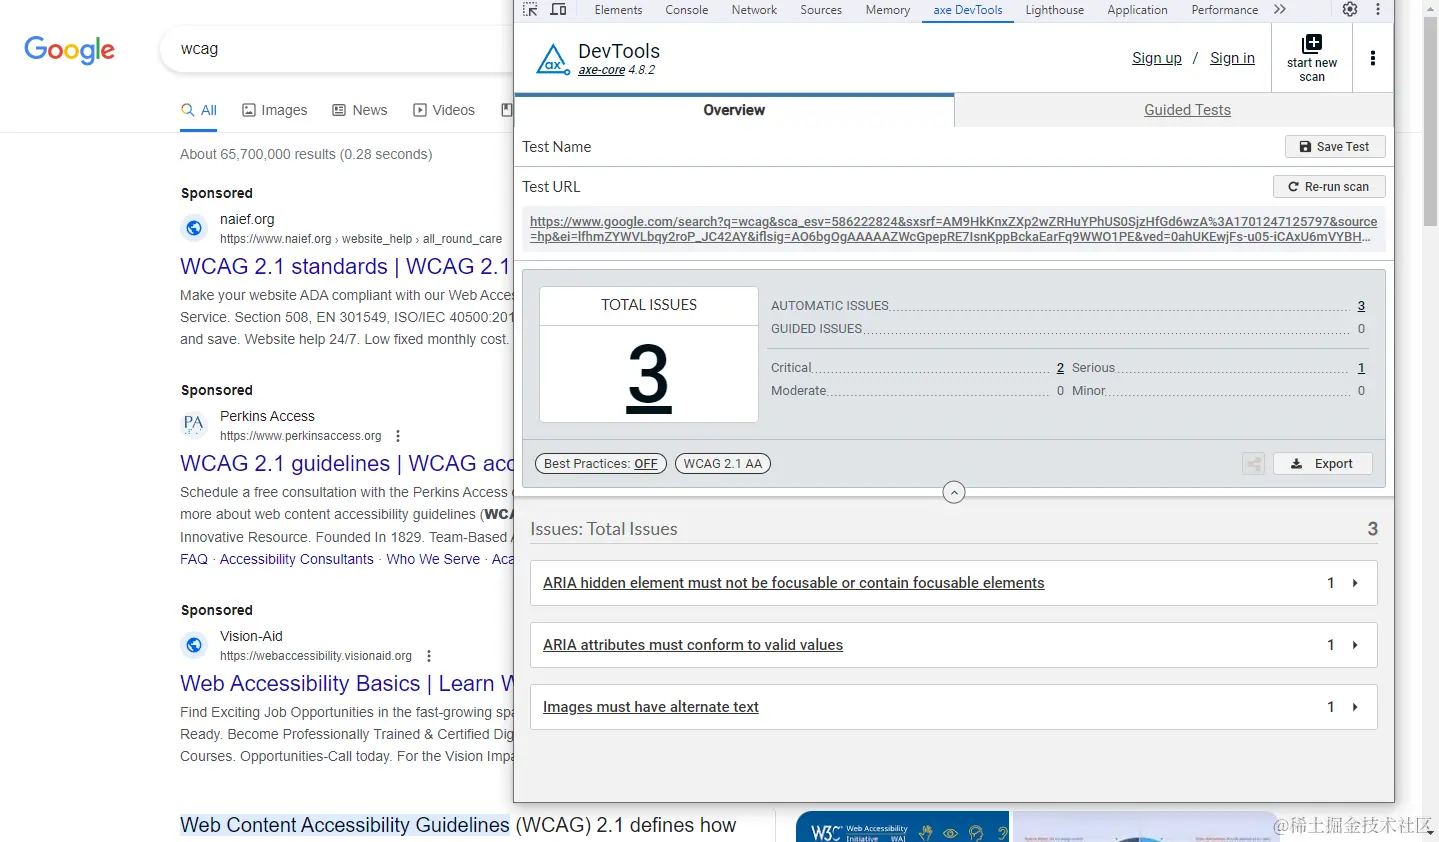The width and height of the screenshot is (1439, 842).
Task: Click the Critical issues count 2
Action: pyautogui.click(x=1060, y=368)
